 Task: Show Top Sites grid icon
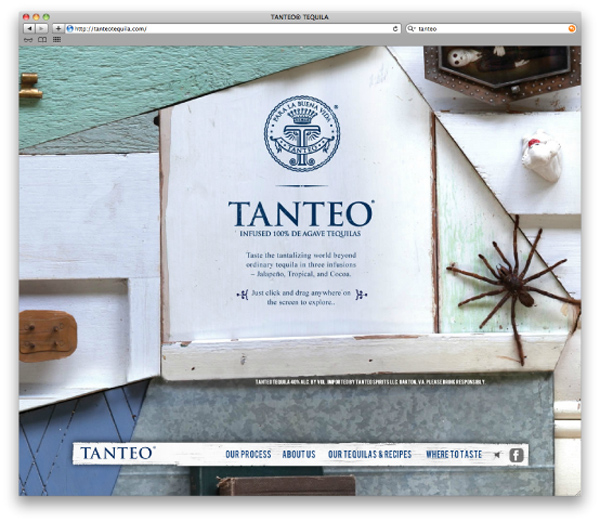pos(57,39)
